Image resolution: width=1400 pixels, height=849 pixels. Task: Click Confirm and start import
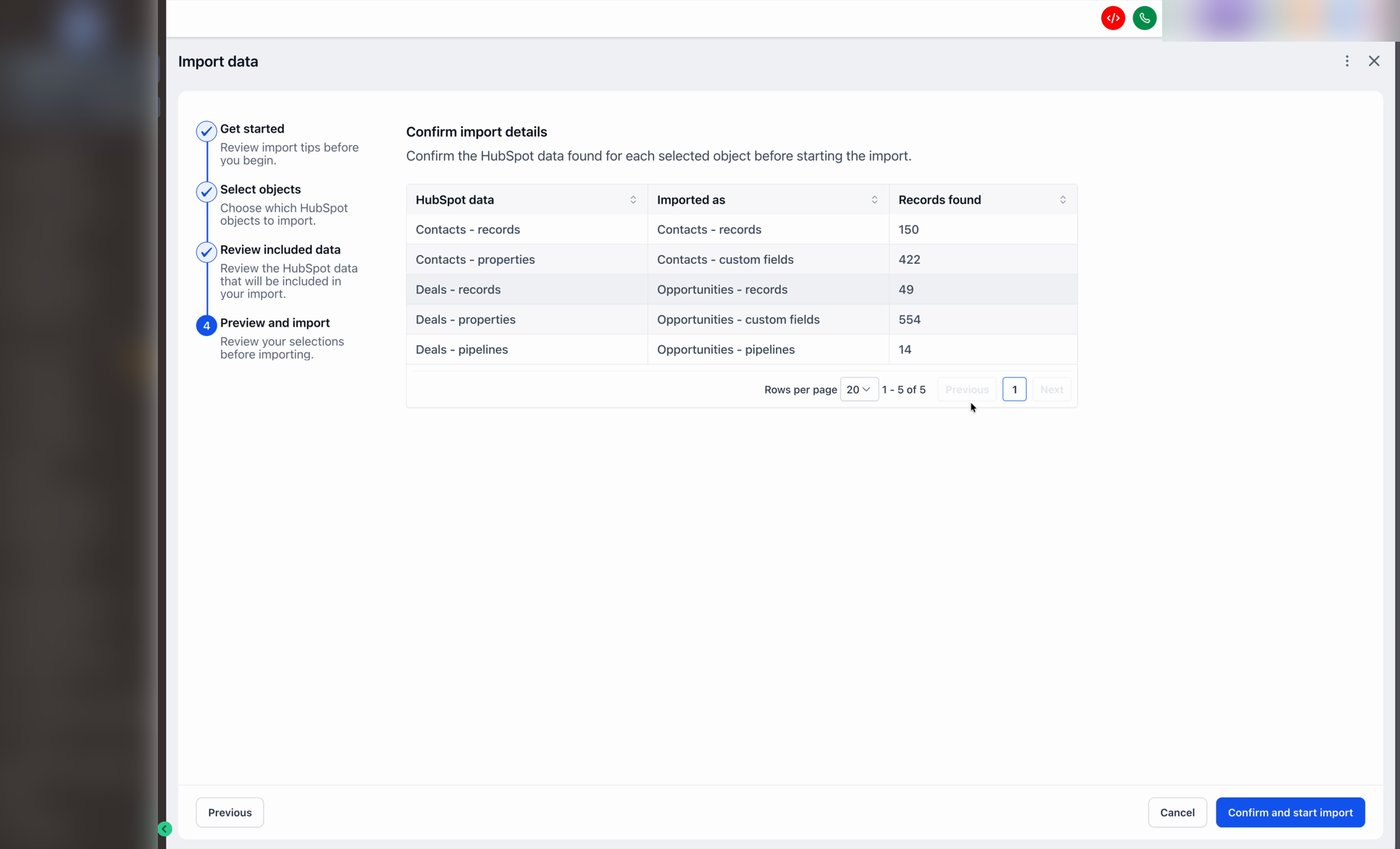coord(1290,812)
